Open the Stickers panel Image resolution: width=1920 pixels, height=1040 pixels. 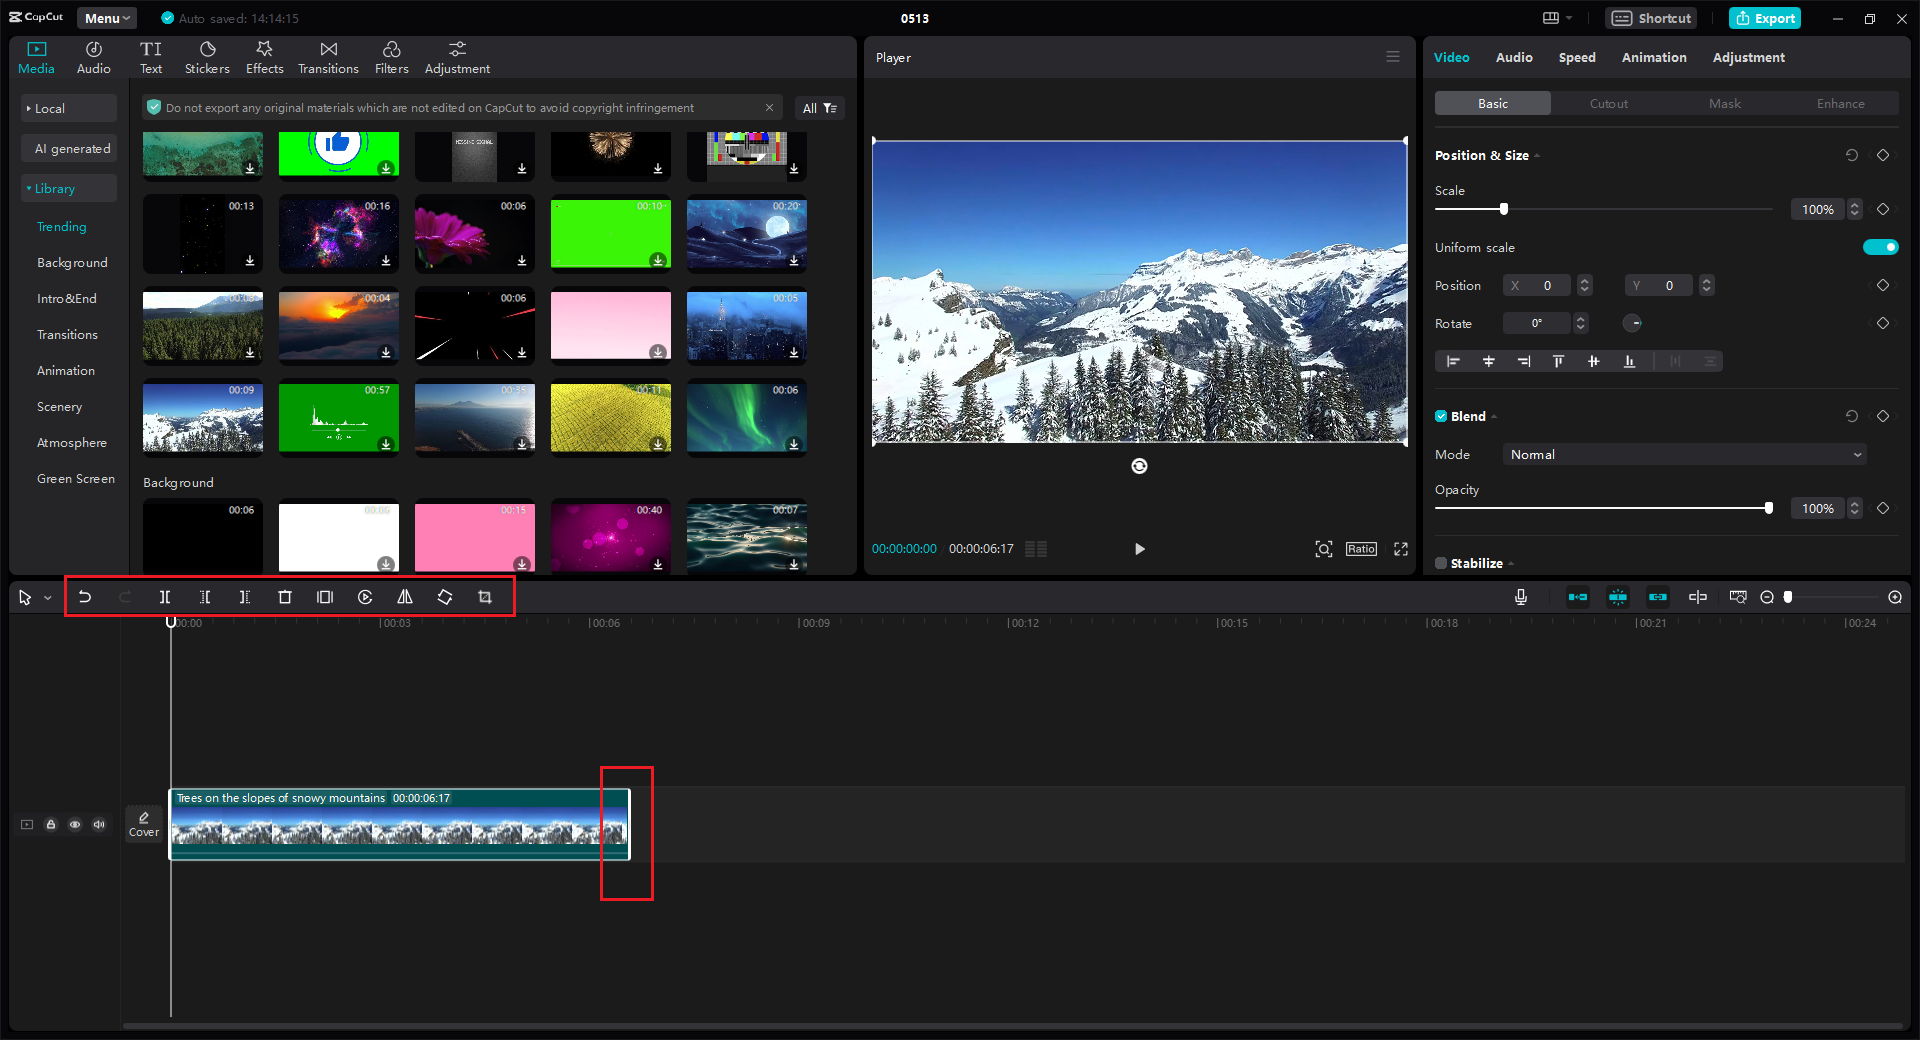click(207, 56)
